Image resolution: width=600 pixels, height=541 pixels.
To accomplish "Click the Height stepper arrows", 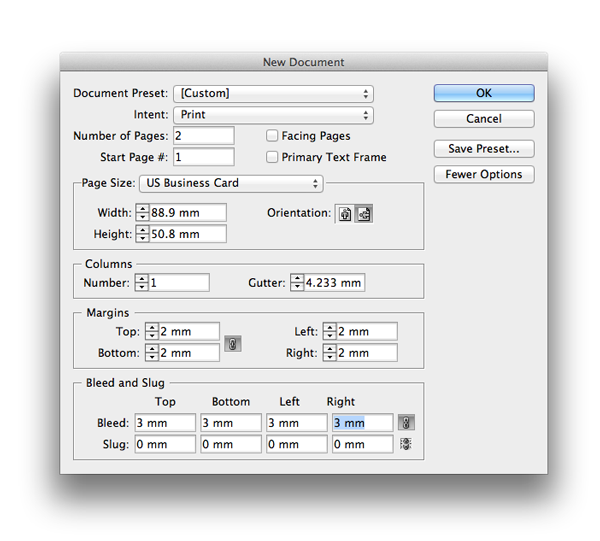I will (142, 234).
